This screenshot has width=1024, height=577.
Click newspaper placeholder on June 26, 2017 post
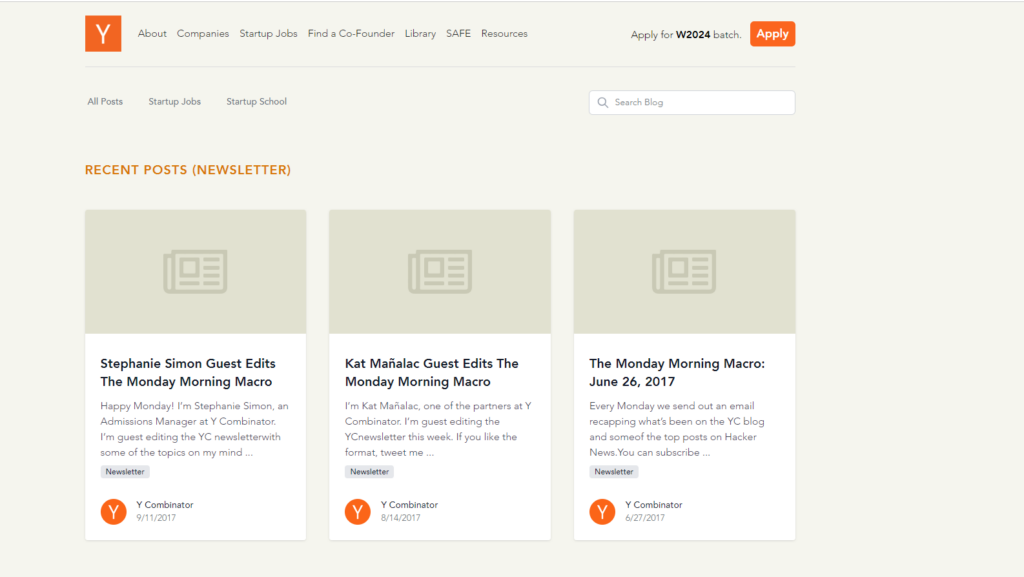click(x=684, y=272)
